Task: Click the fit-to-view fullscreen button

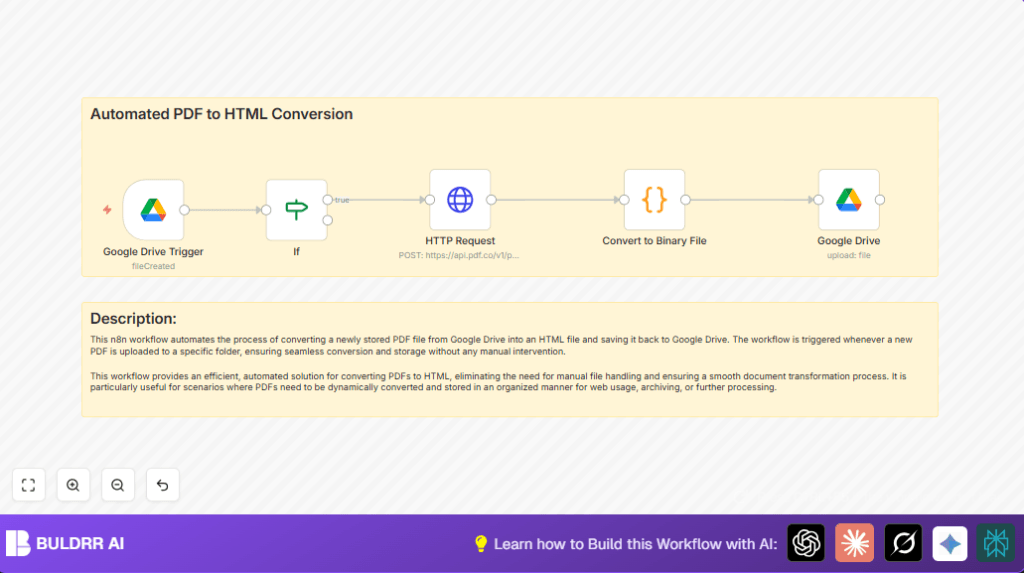Action: coord(29,485)
